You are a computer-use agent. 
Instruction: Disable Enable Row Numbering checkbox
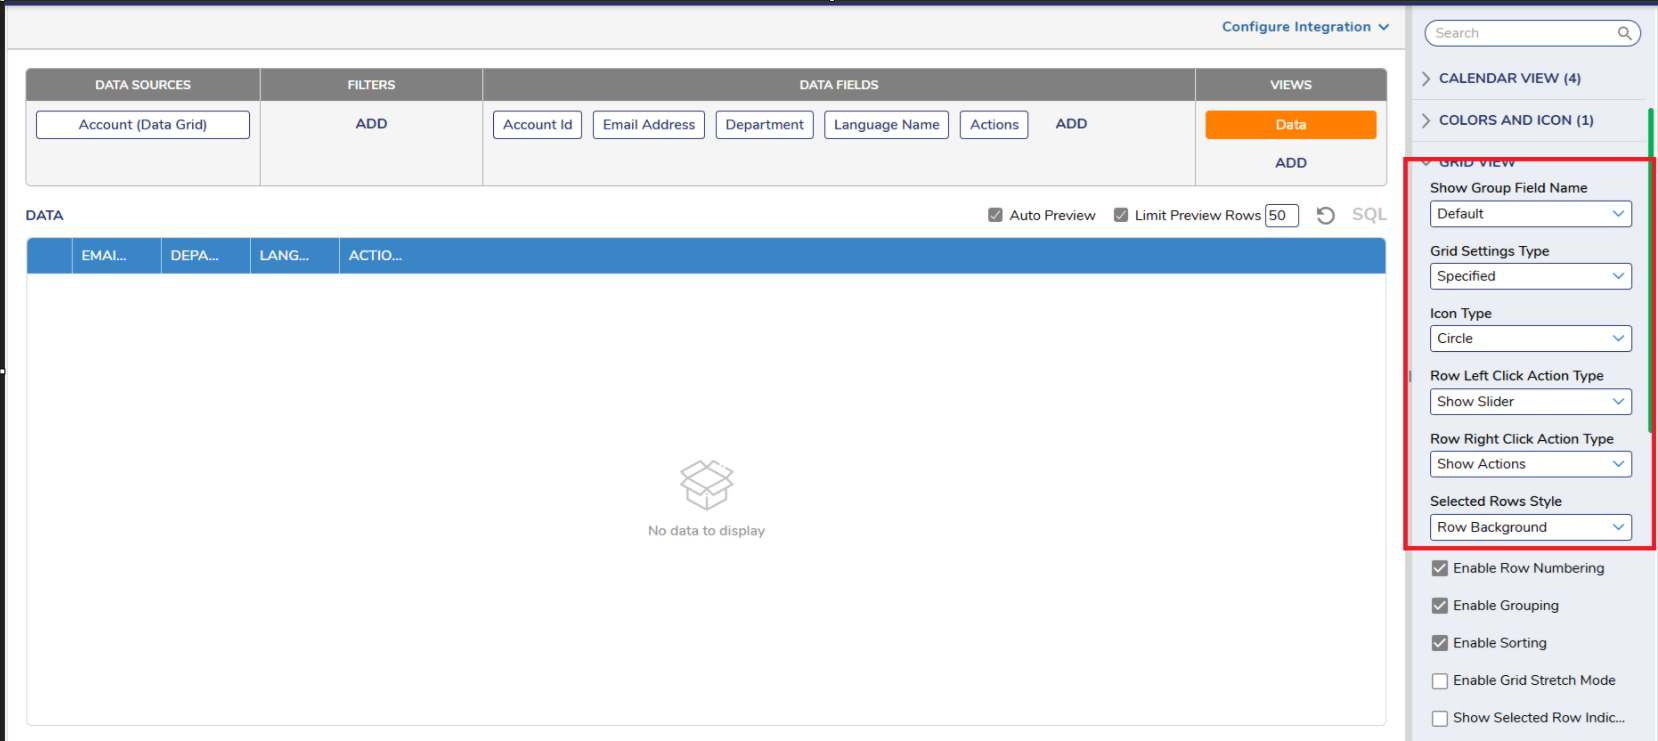click(x=1440, y=568)
